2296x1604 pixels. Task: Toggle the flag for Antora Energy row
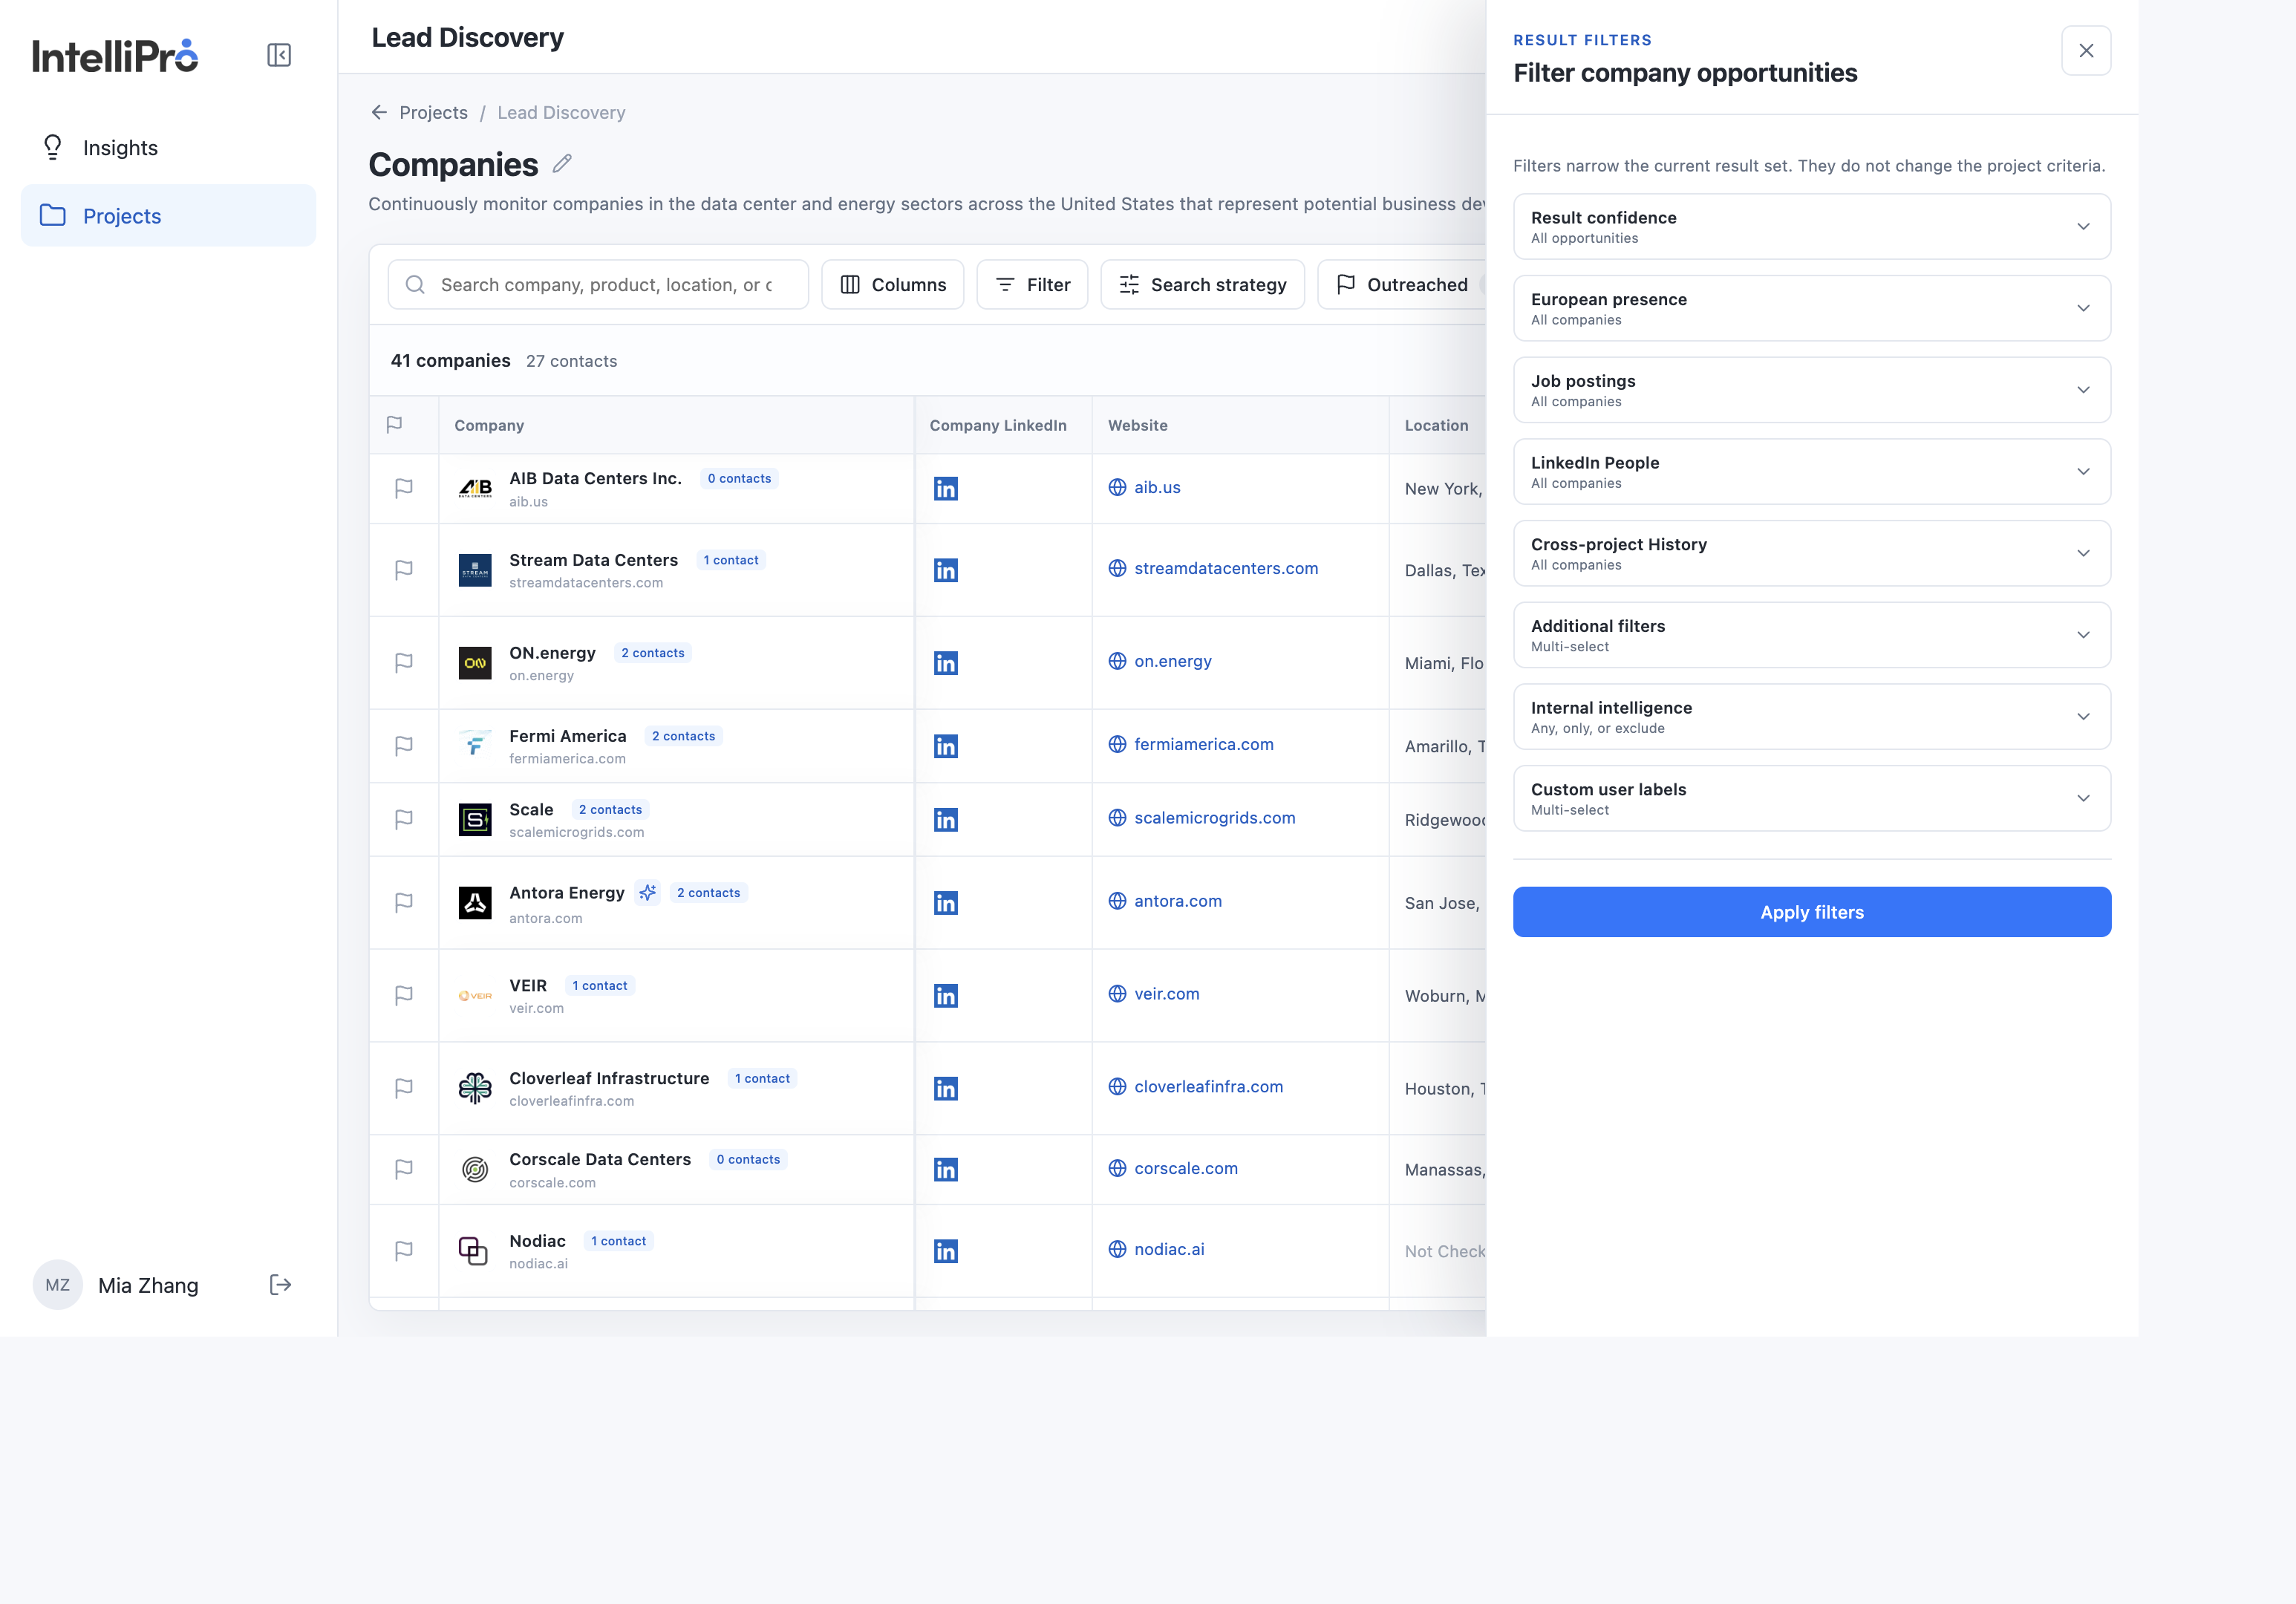click(404, 903)
